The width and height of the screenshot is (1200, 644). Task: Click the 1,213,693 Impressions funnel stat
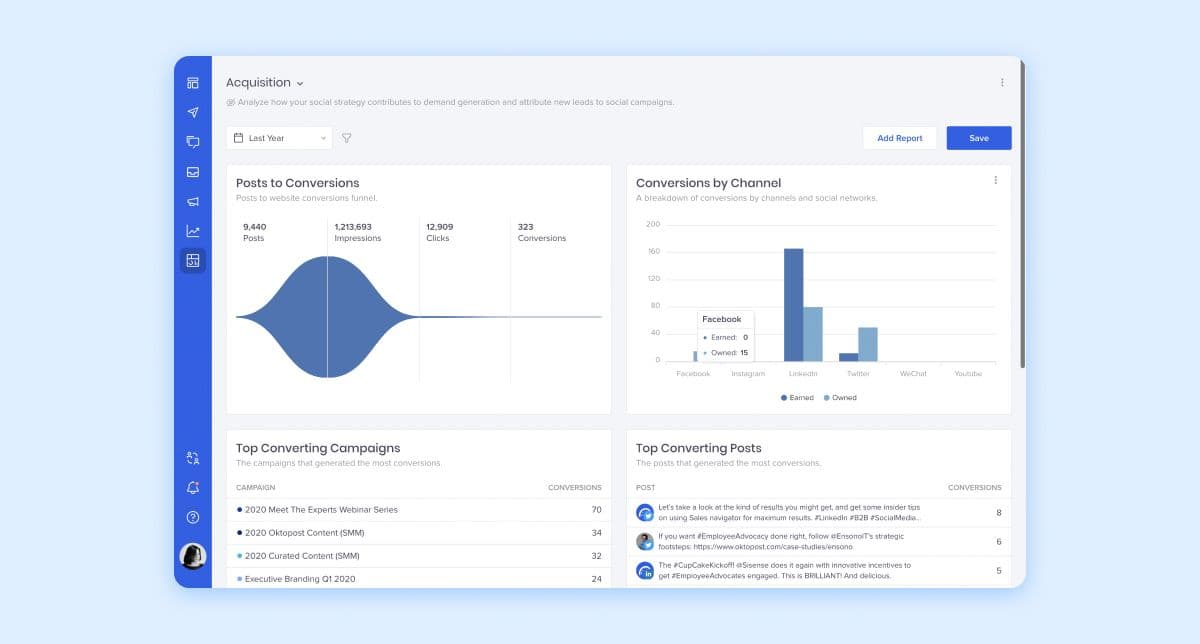pos(357,232)
